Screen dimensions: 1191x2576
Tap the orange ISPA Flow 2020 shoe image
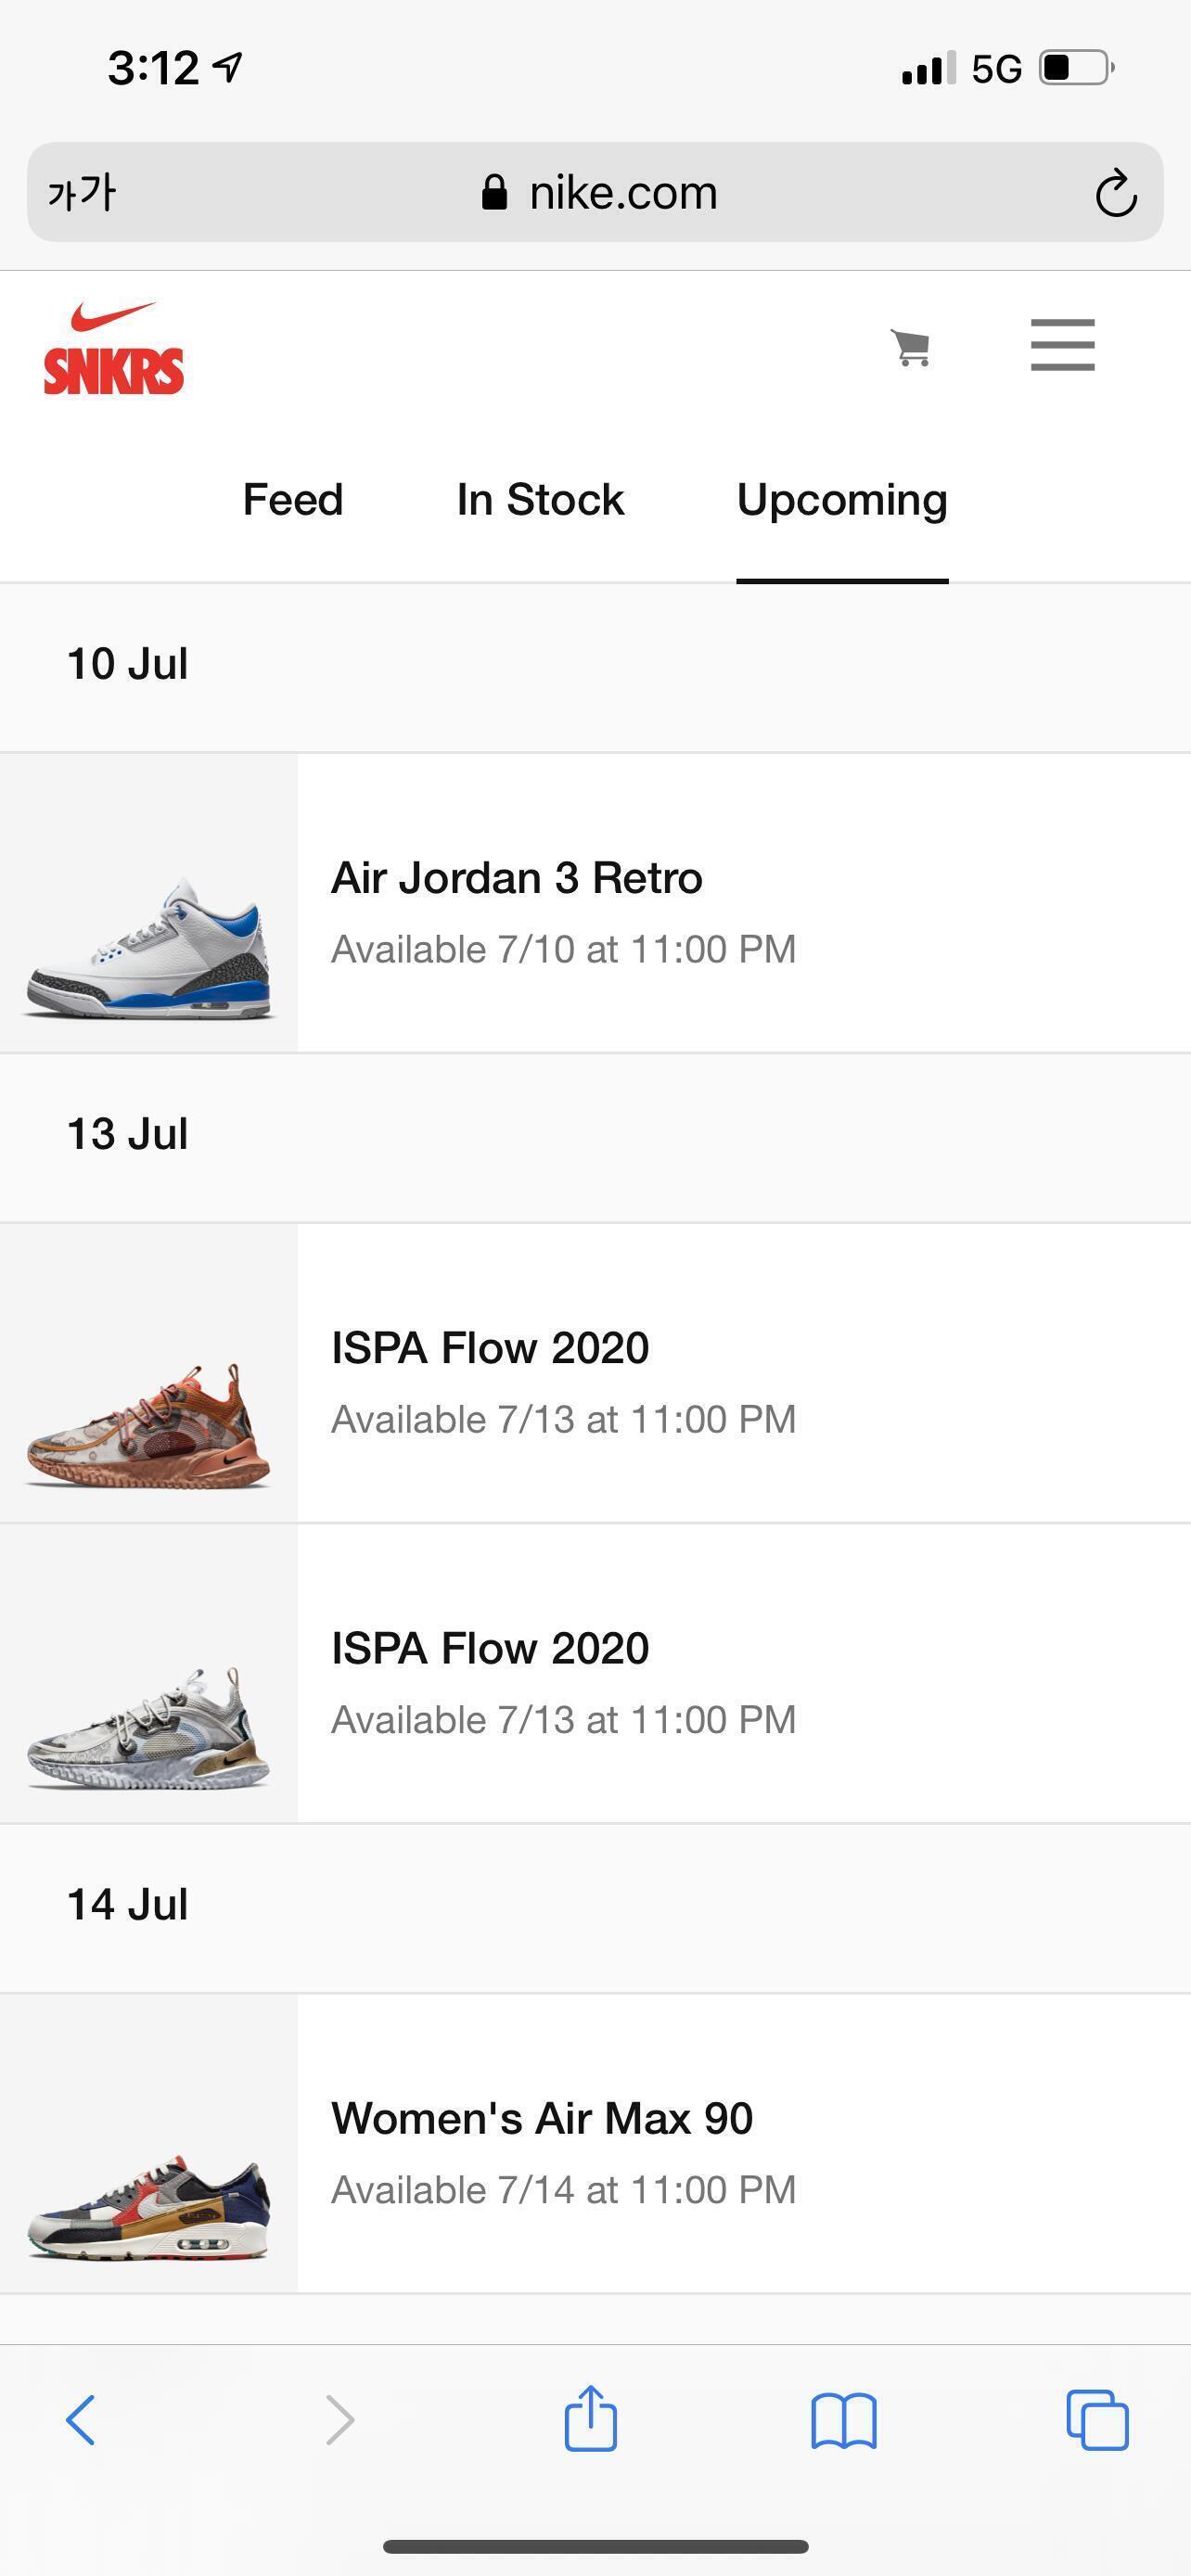click(x=148, y=1424)
